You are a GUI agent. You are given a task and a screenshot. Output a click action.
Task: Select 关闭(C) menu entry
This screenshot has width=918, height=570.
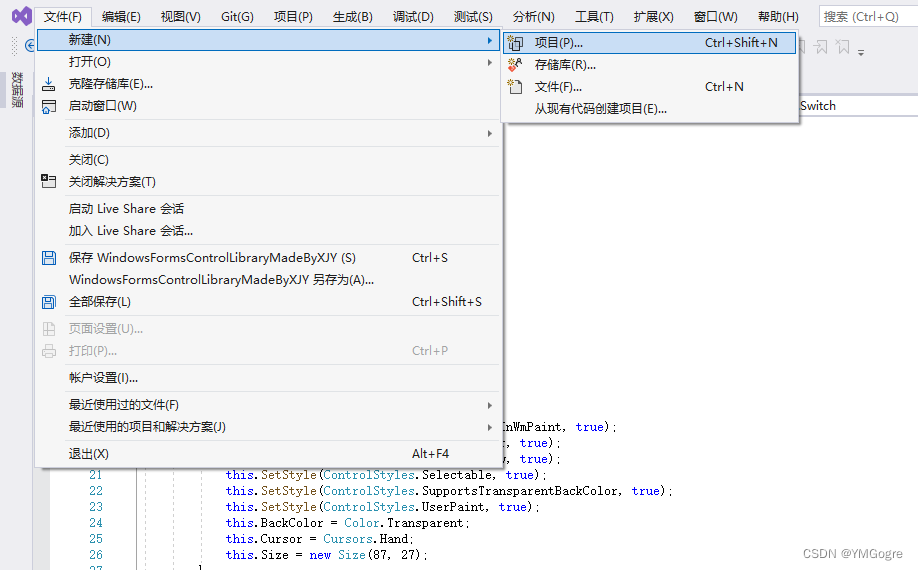(268, 160)
